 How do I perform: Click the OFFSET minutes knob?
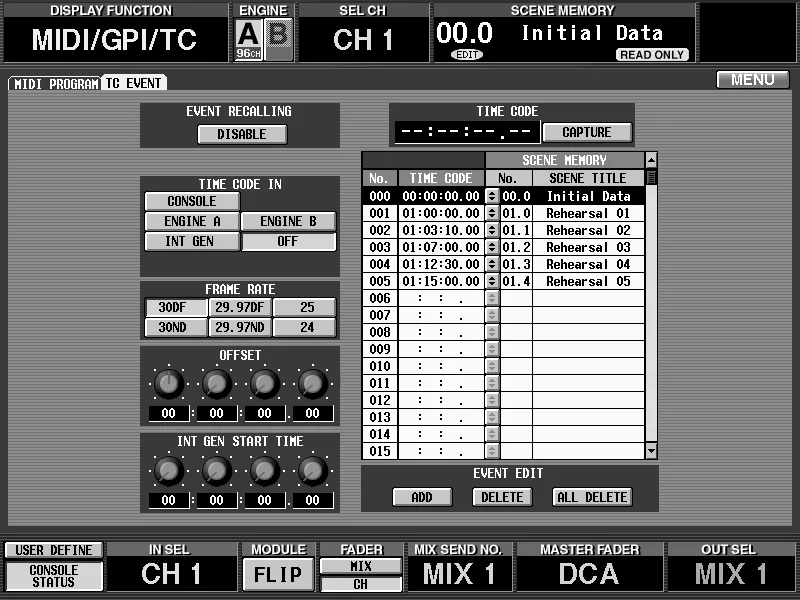(x=217, y=384)
